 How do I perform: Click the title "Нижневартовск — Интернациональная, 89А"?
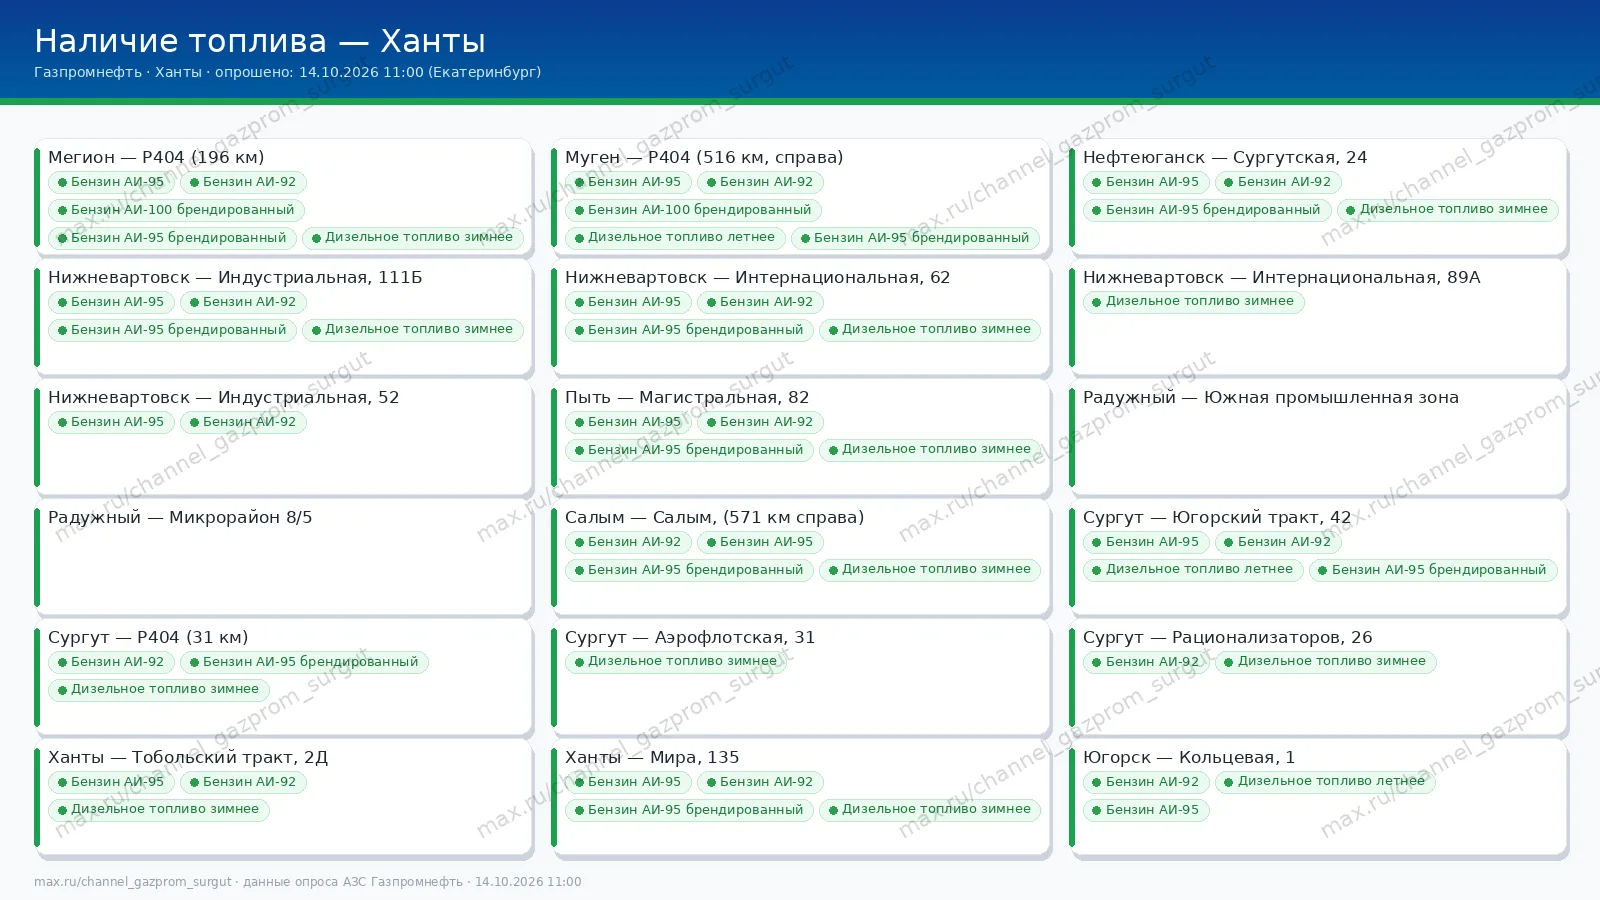tap(1282, 277)
